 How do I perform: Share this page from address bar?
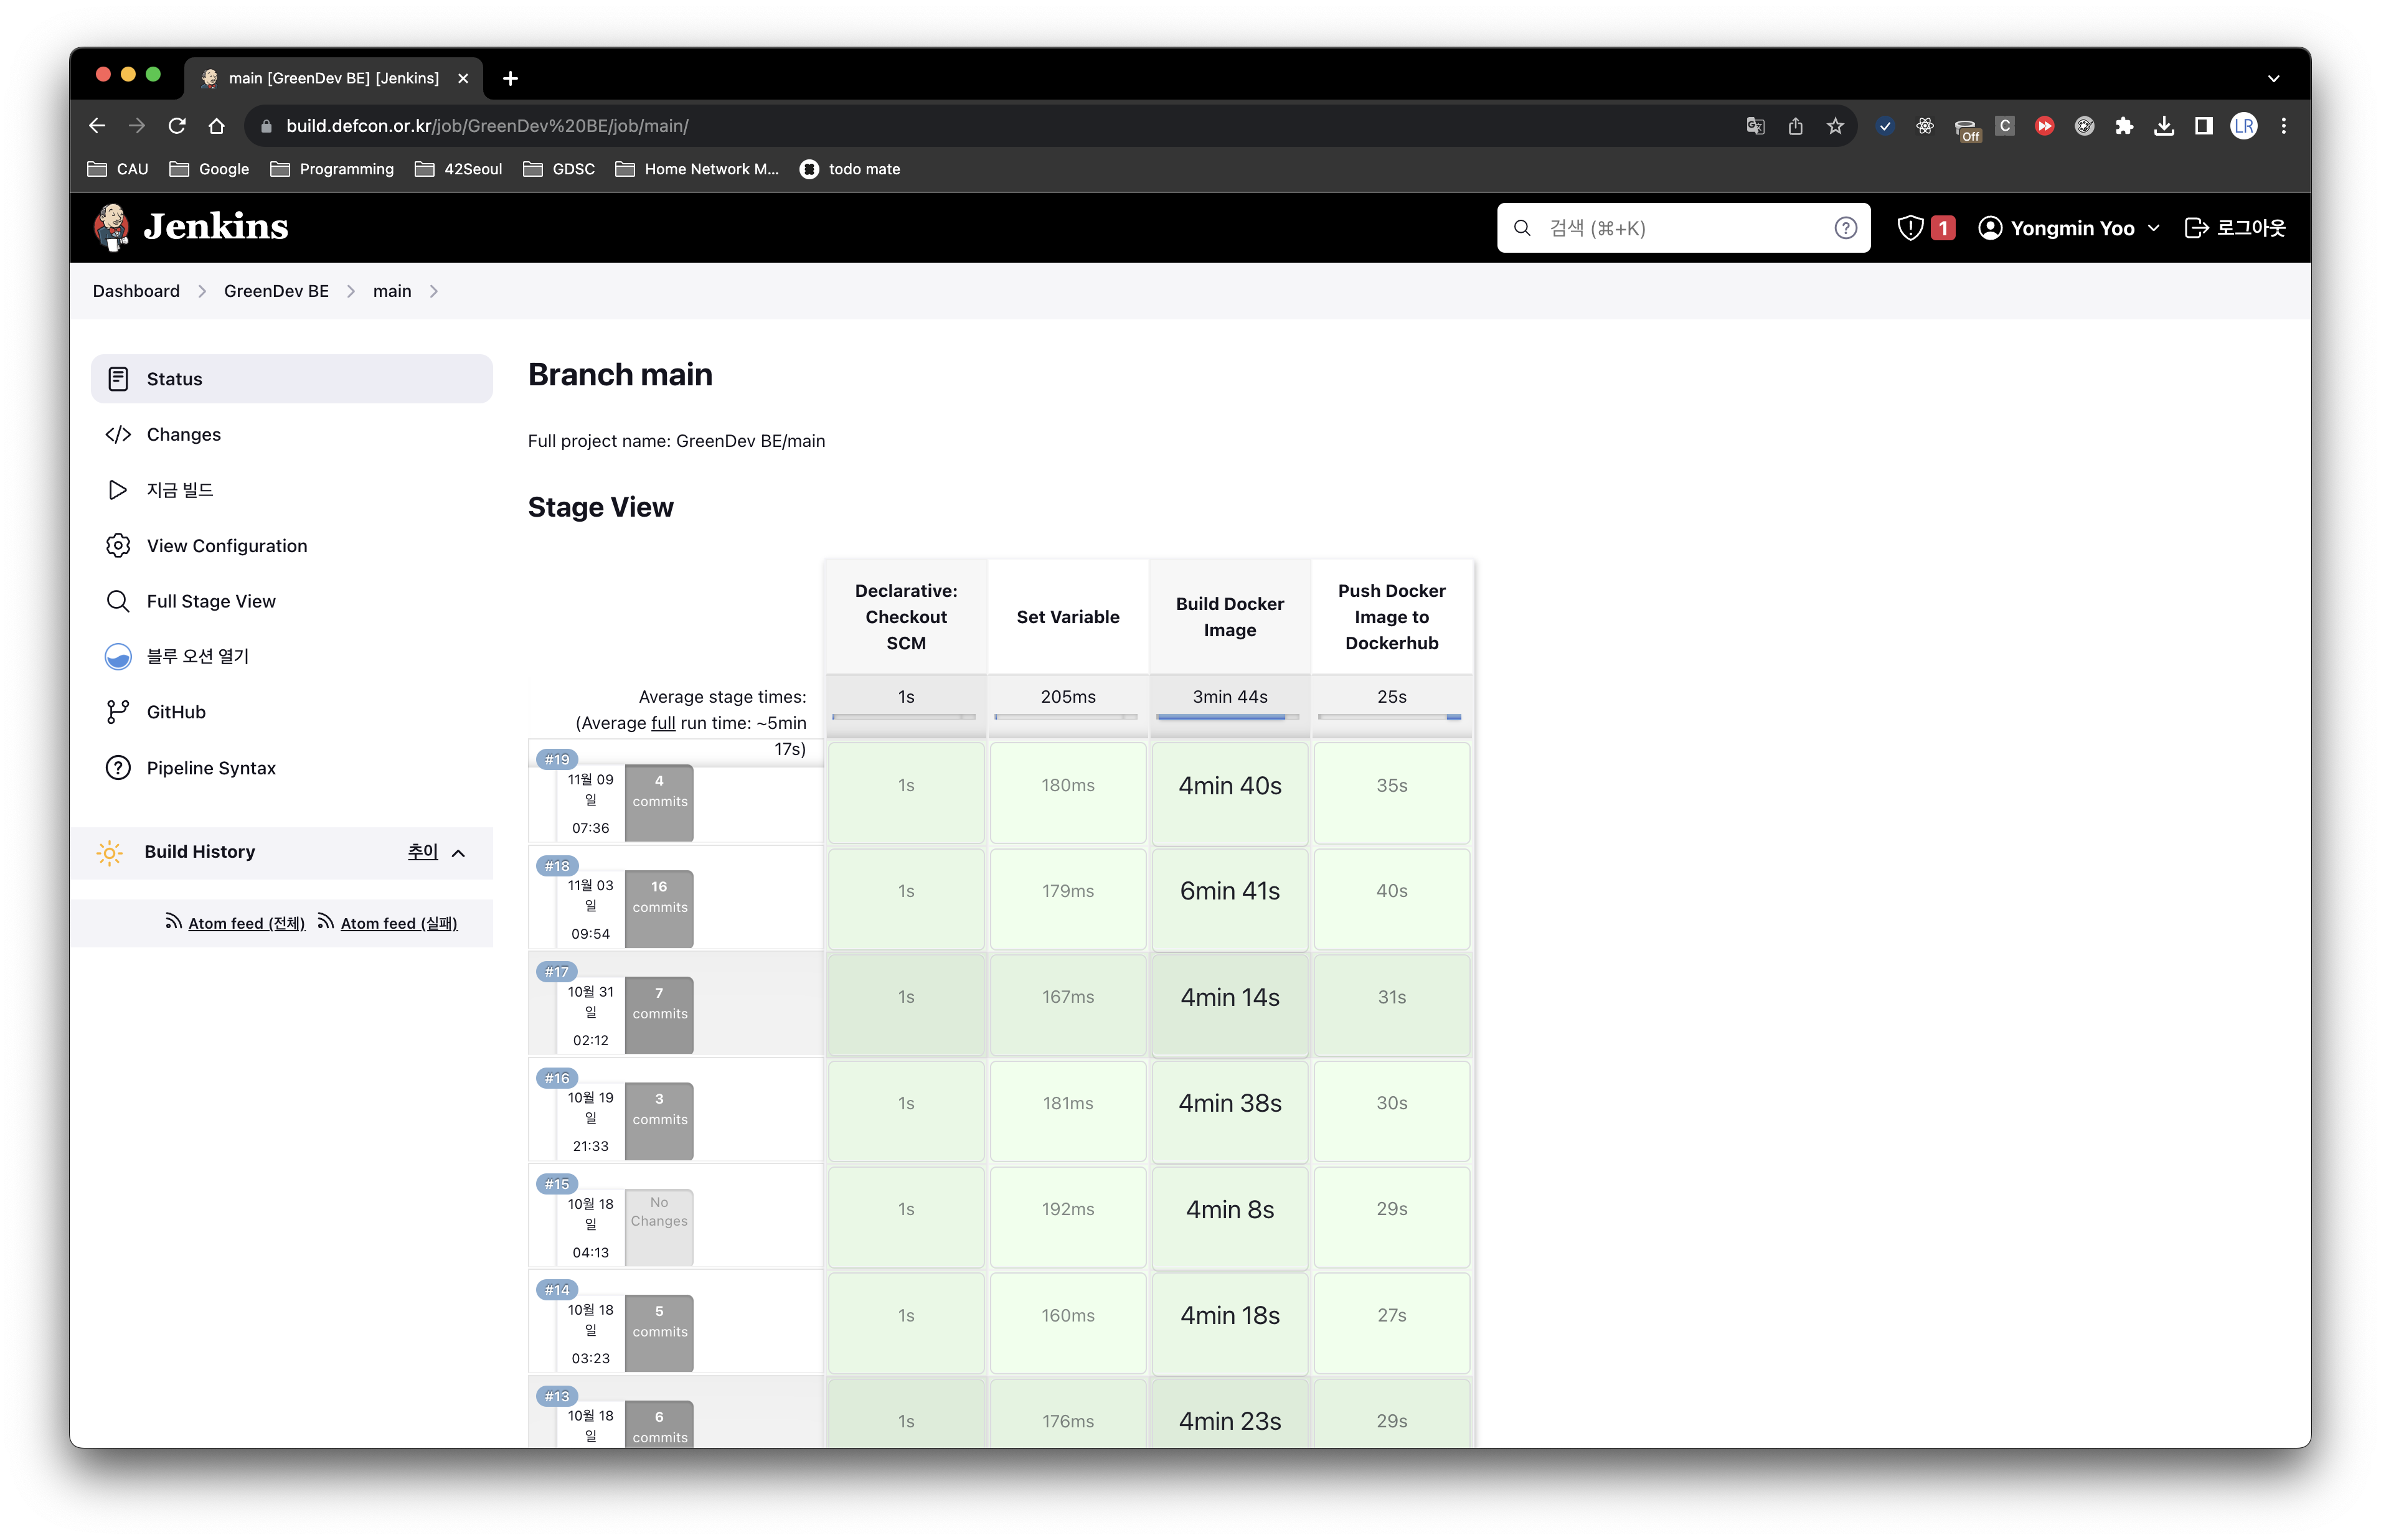click(1795, 126)
